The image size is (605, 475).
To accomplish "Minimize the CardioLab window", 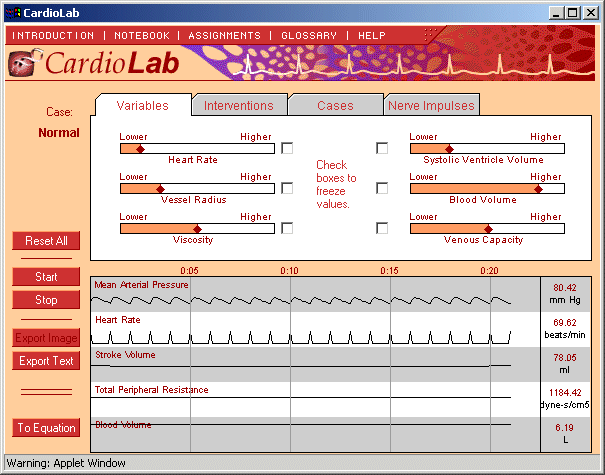I will coord(556,13).
